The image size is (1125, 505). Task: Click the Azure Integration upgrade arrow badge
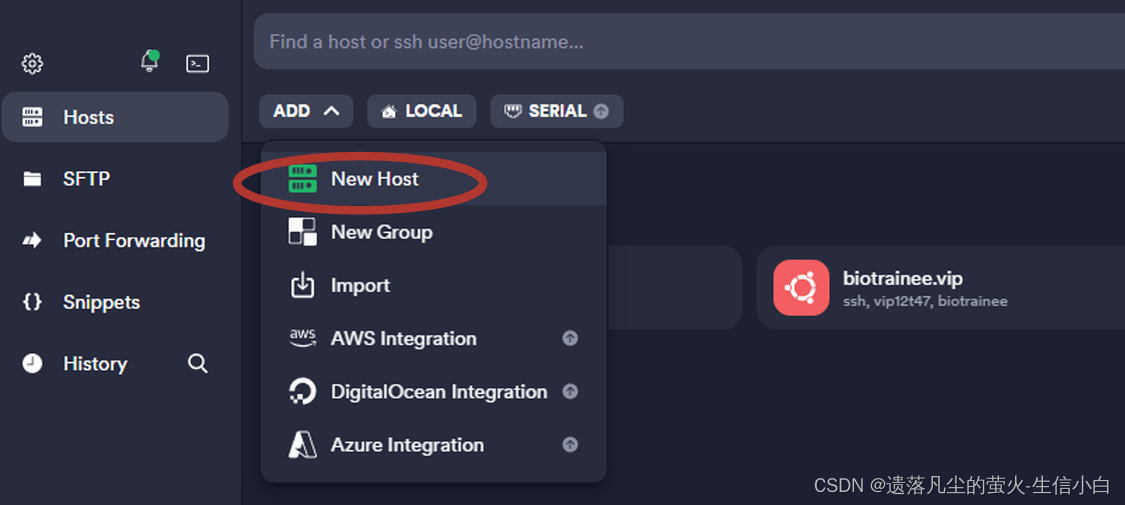point(570,445)
